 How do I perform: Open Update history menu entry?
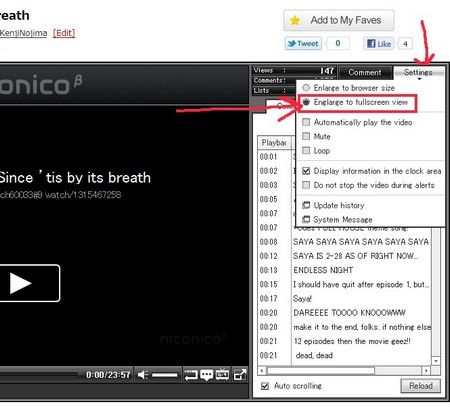[339, 205]
